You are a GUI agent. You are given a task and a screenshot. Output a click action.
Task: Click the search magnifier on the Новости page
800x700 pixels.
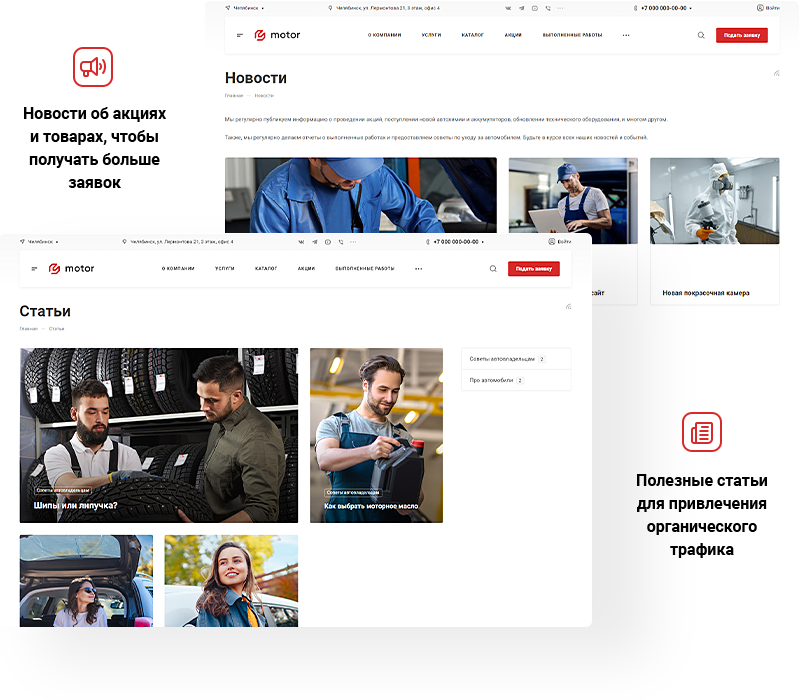(701, 35)
